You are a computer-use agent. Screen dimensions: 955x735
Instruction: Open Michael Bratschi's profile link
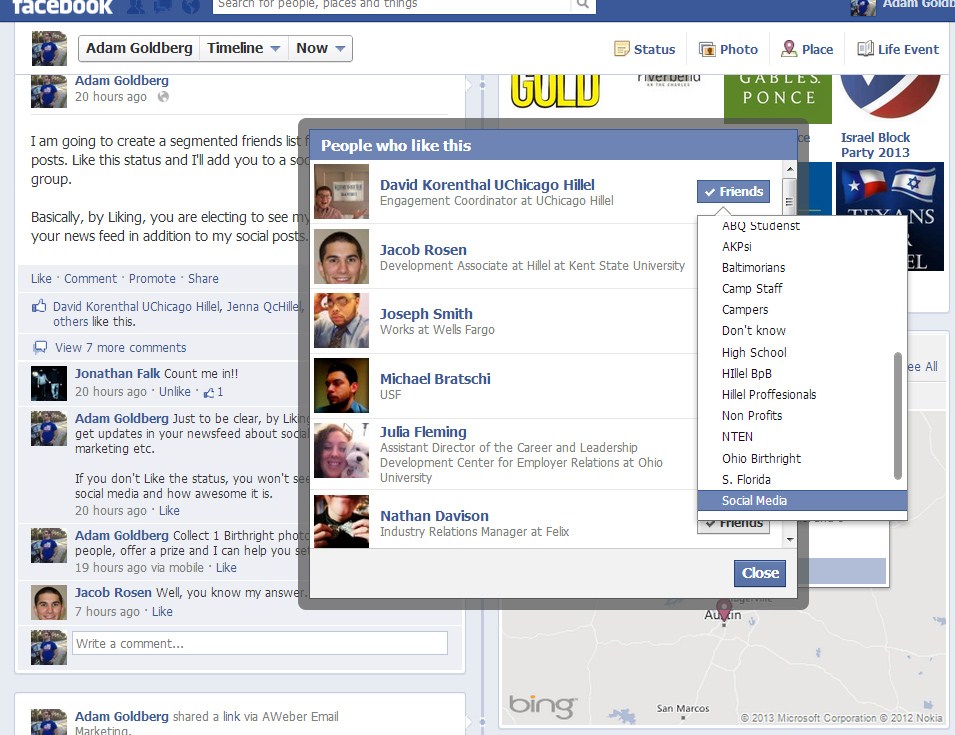tap(435, 379)
